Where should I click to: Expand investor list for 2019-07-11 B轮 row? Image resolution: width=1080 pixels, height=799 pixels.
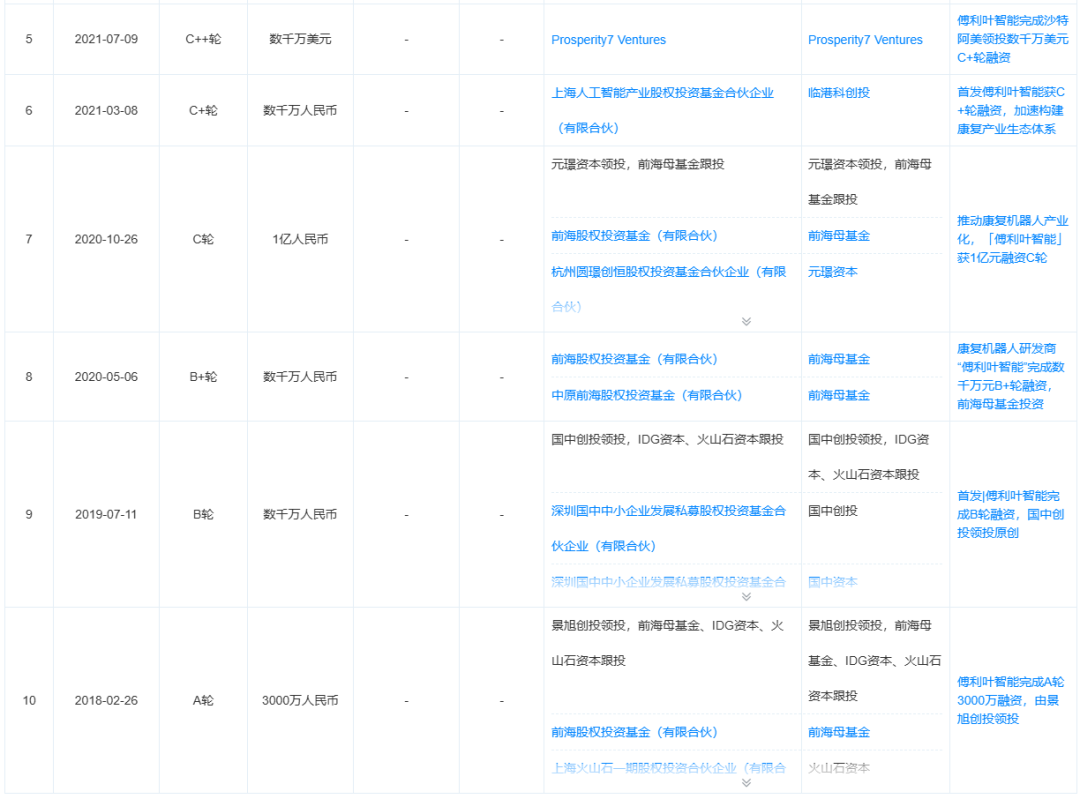point(746,597)
